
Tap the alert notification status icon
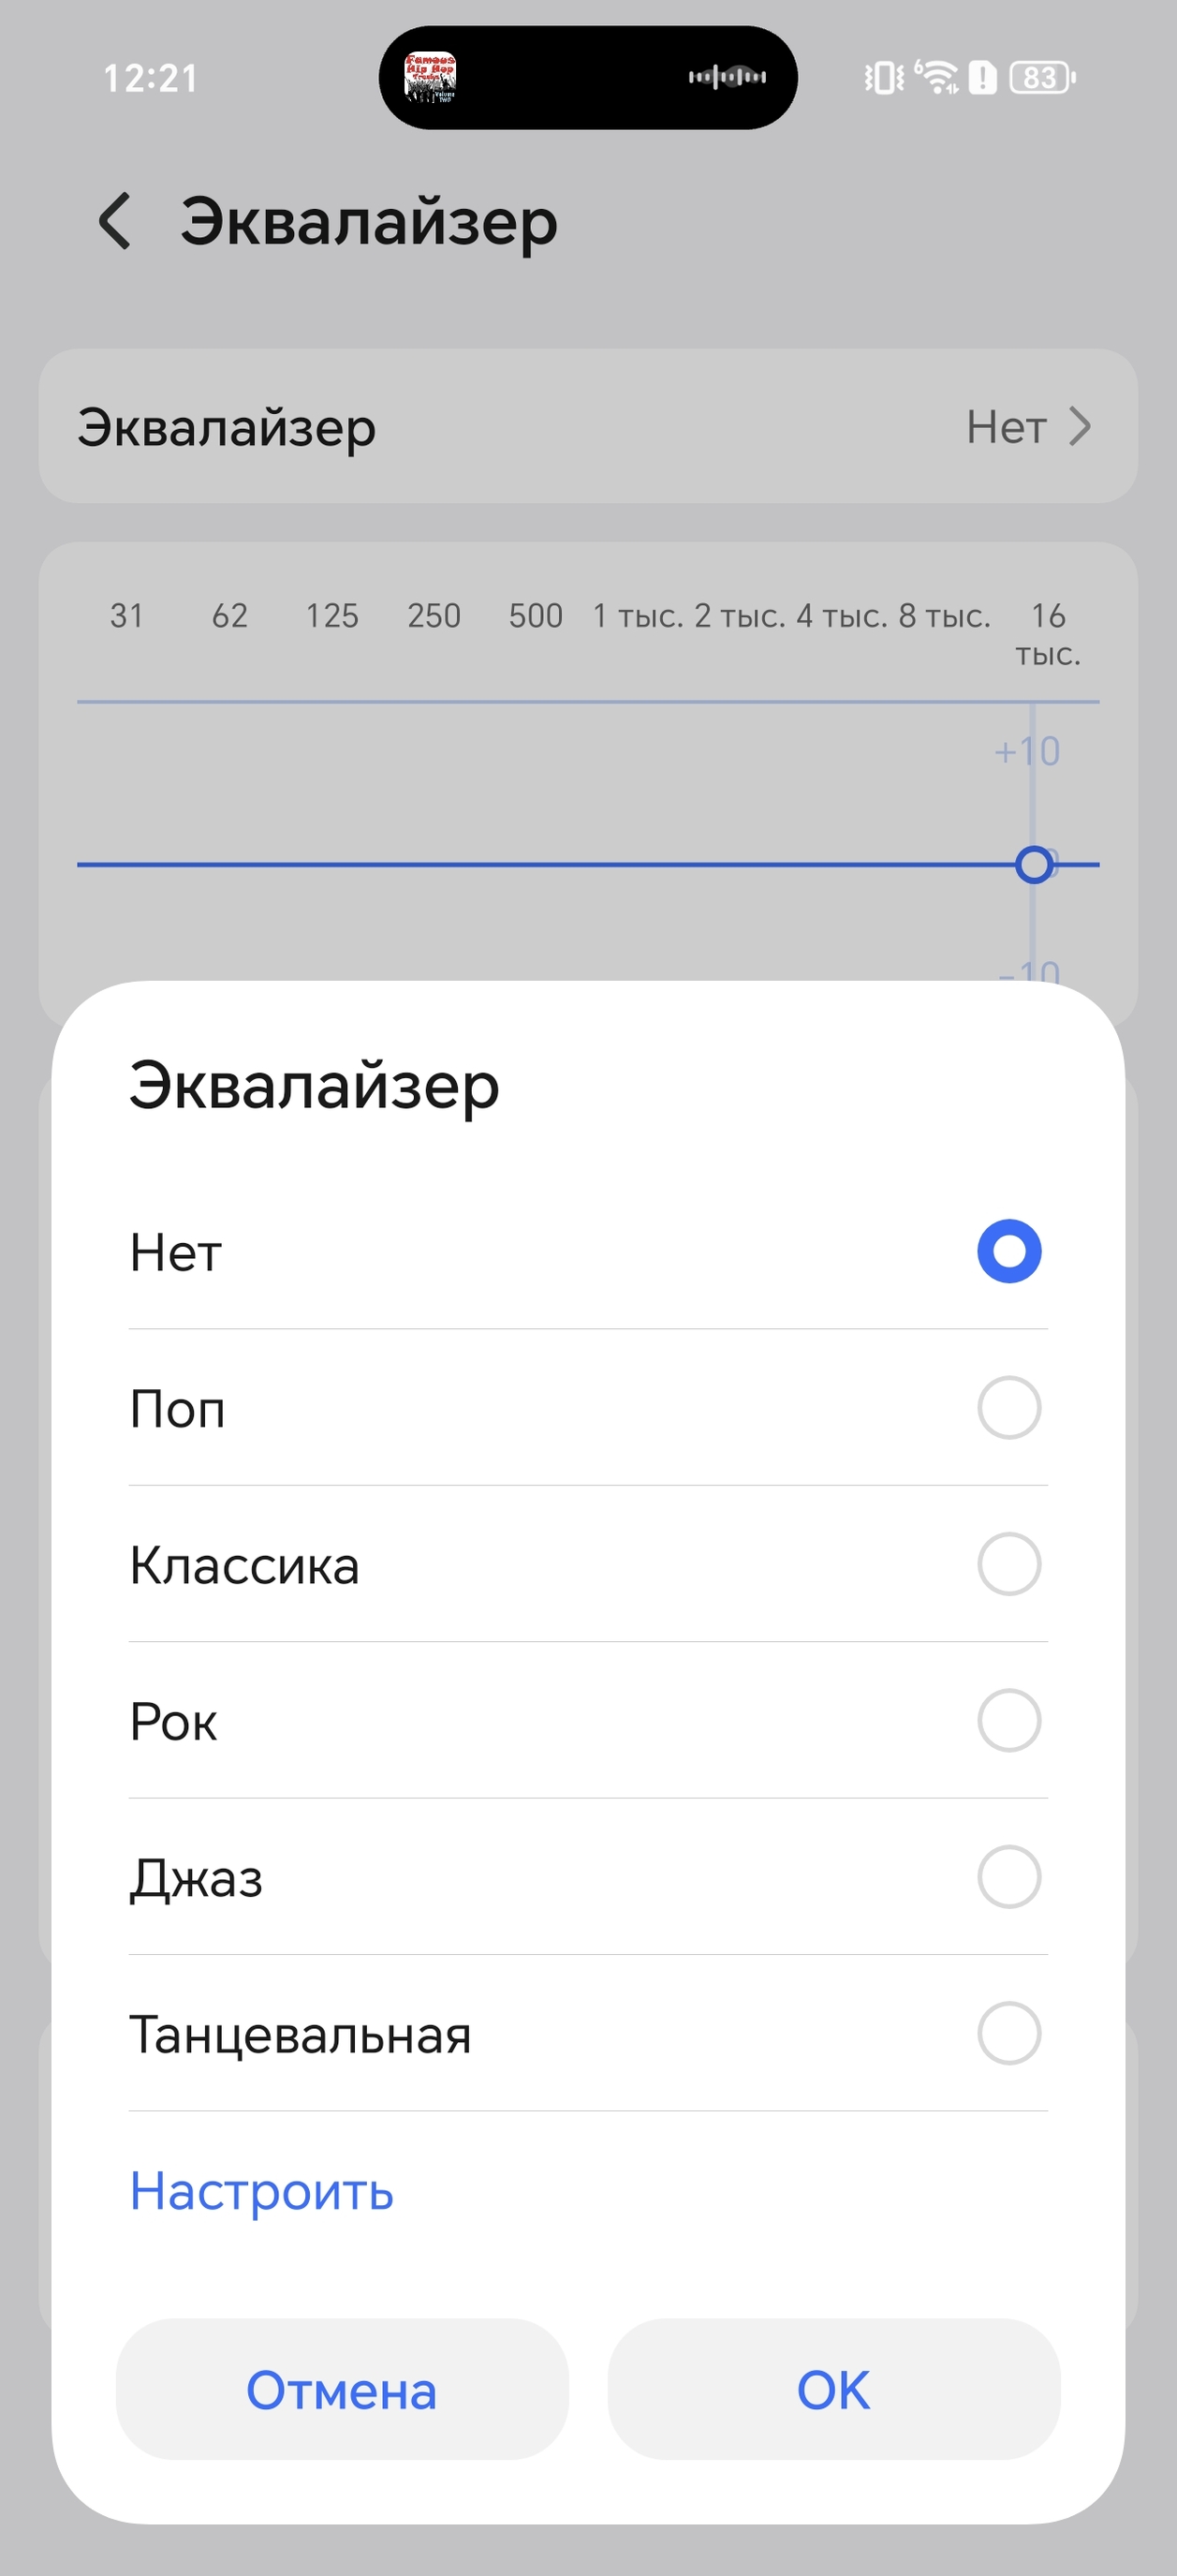983,77
